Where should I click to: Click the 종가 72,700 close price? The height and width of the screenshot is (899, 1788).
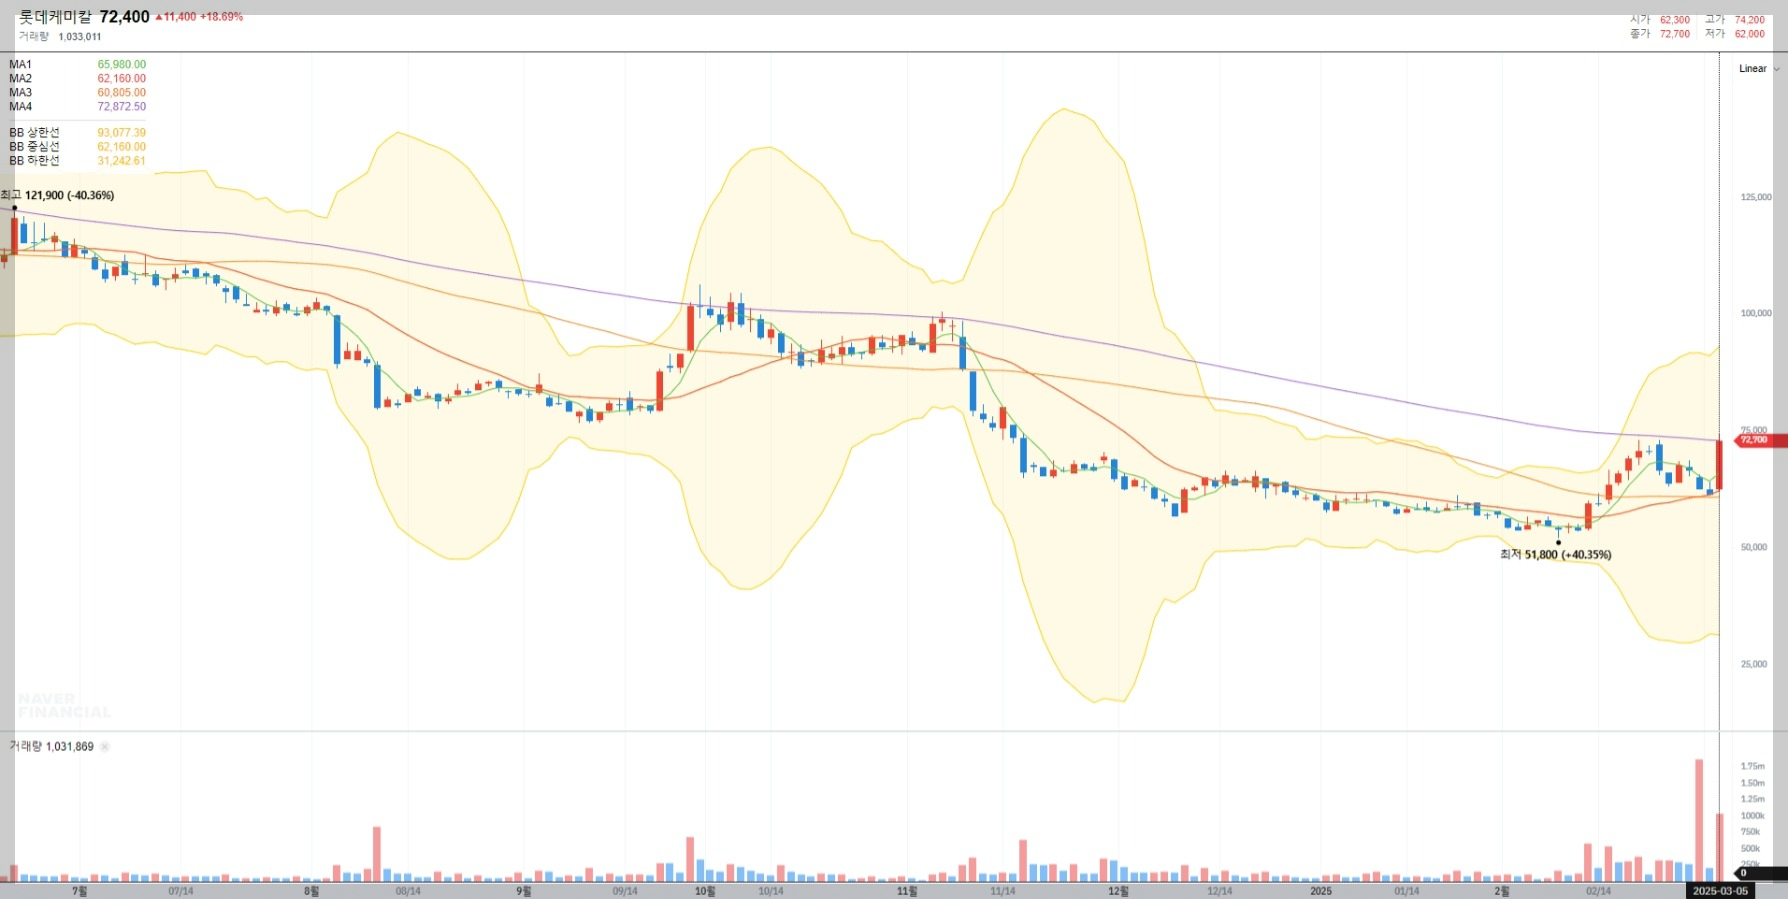click(x=1660, y=34)
